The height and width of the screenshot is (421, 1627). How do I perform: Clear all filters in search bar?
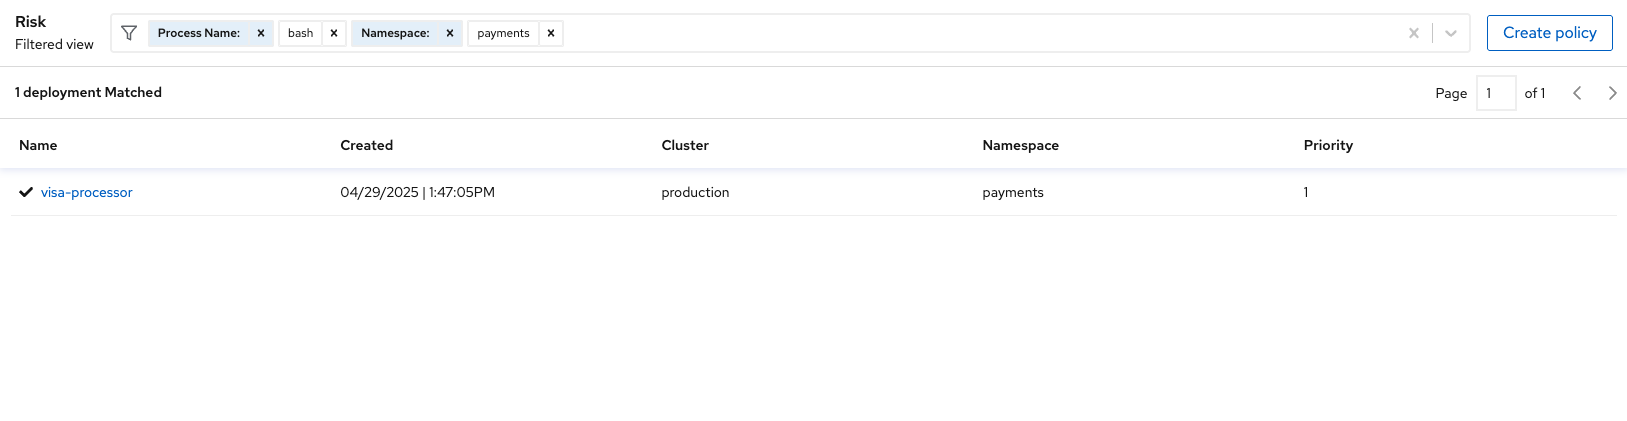pos(1414,33)
